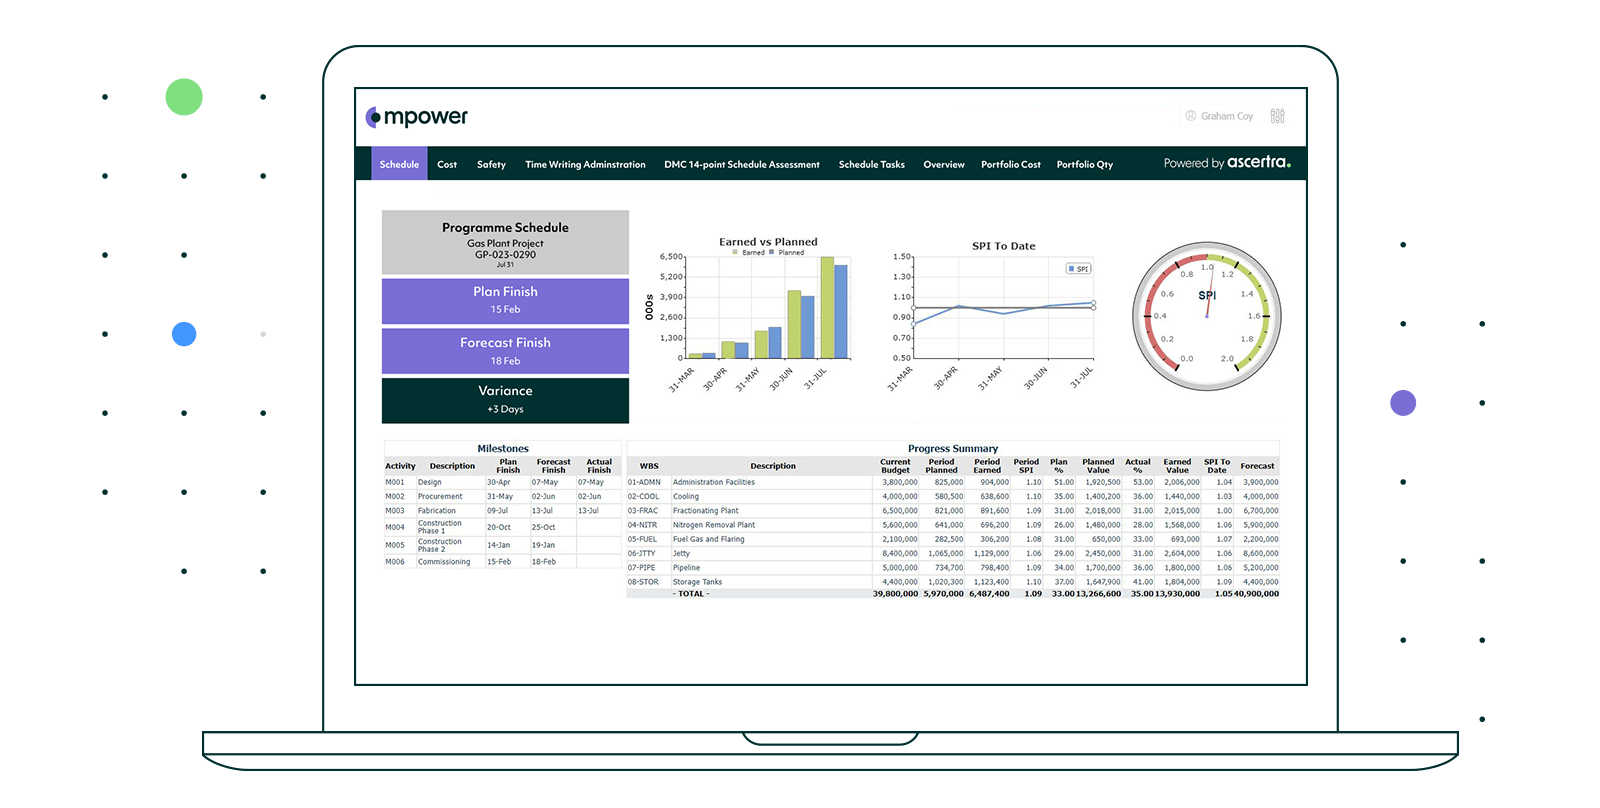The width and height of the screenshot is (1600, 808).
Task: Select the Schedule tab
Action: pyautogui.click(x=399, y=164)
